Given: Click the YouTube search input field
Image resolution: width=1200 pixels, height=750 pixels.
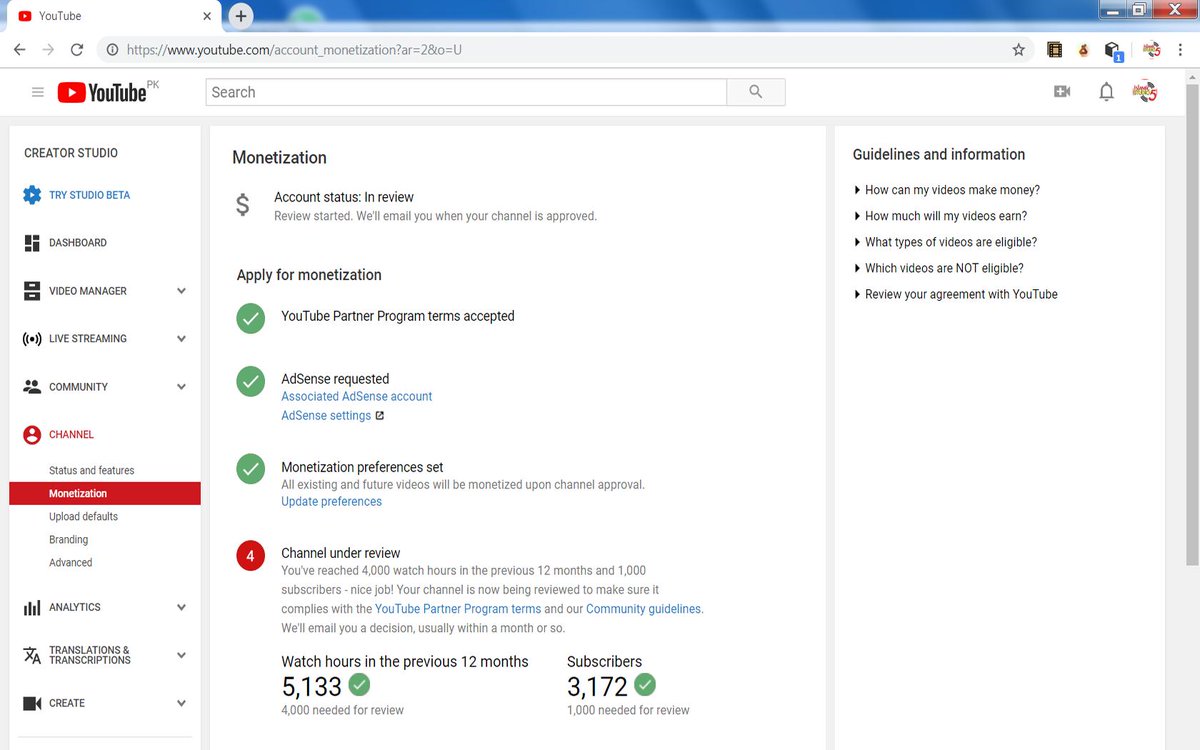Looking at the screenshot, I should (x=466, y=92).
